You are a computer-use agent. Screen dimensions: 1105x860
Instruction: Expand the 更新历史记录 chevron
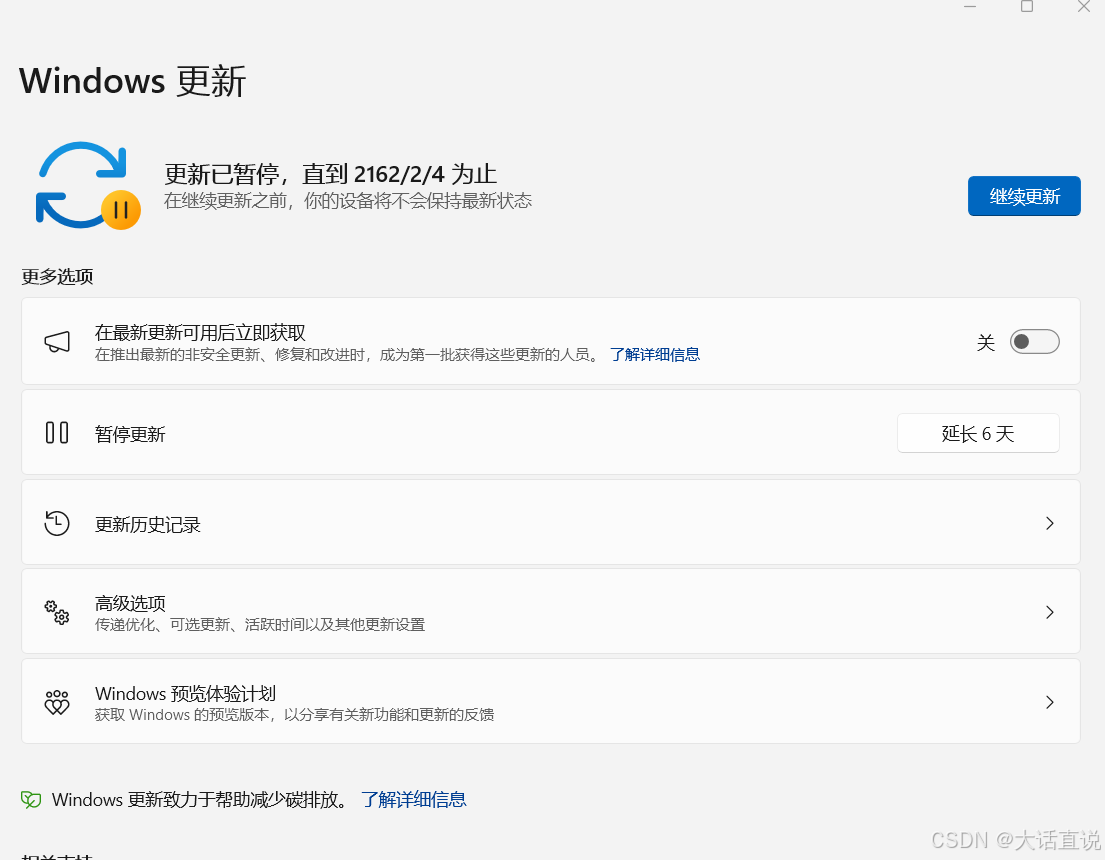pos(1049,523)
